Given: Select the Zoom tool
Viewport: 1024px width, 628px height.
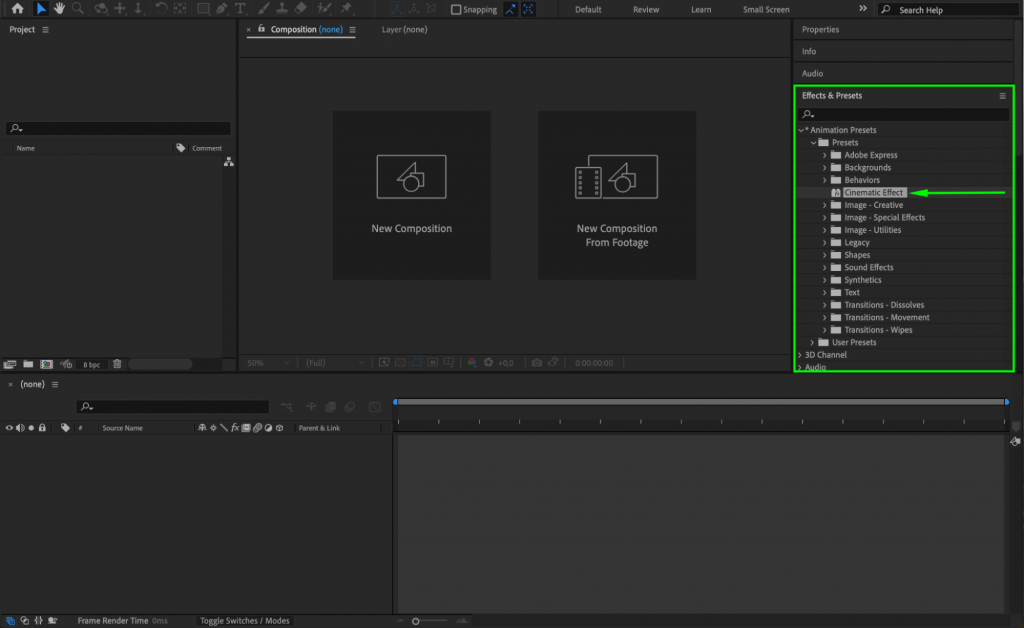Looking at the screenshot, I should point(78,9).
